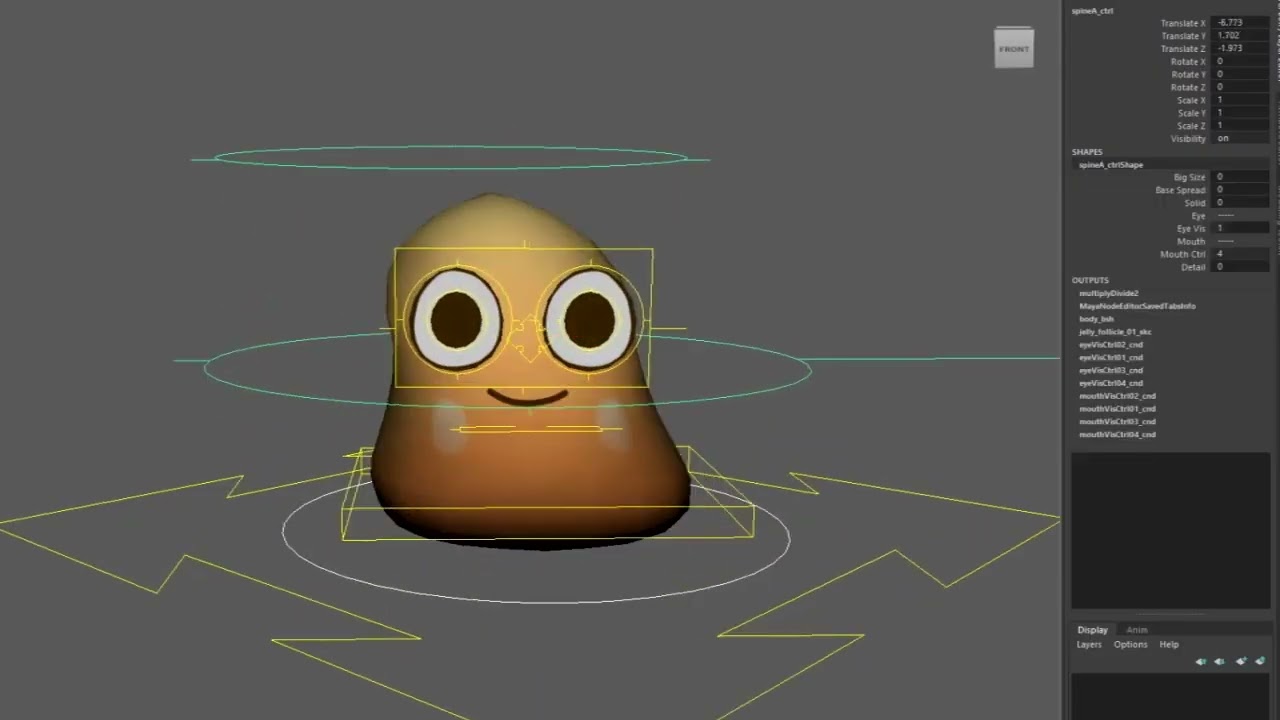The height and width of the screenshot is (720, 1280).
Task: Click the FRONT view cube in the viewport
Action: pyautogui.click(x=1013, y=49)
